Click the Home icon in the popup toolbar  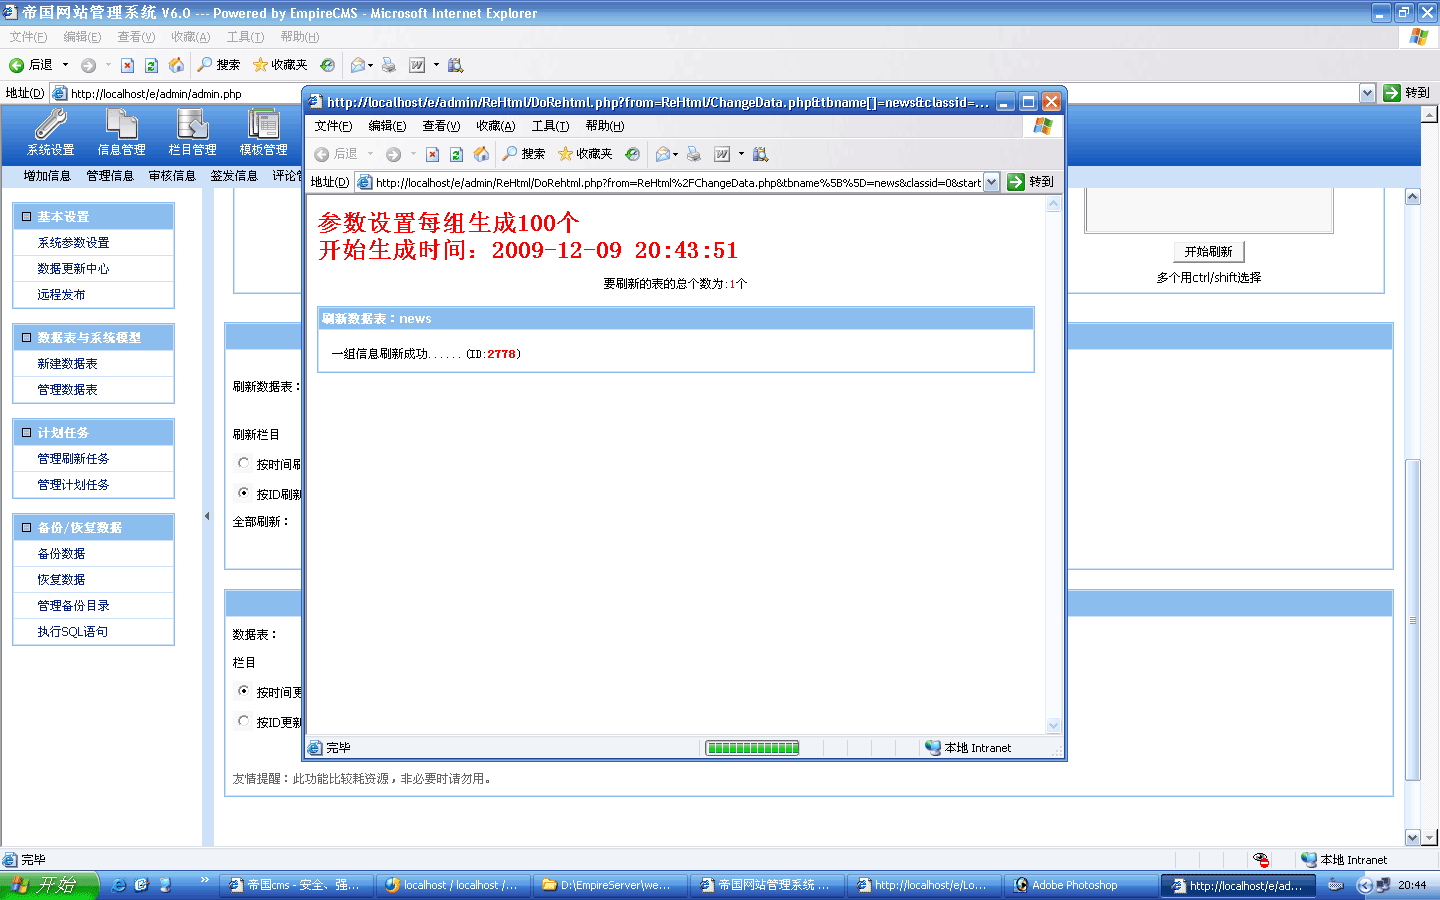coord(481,154)
